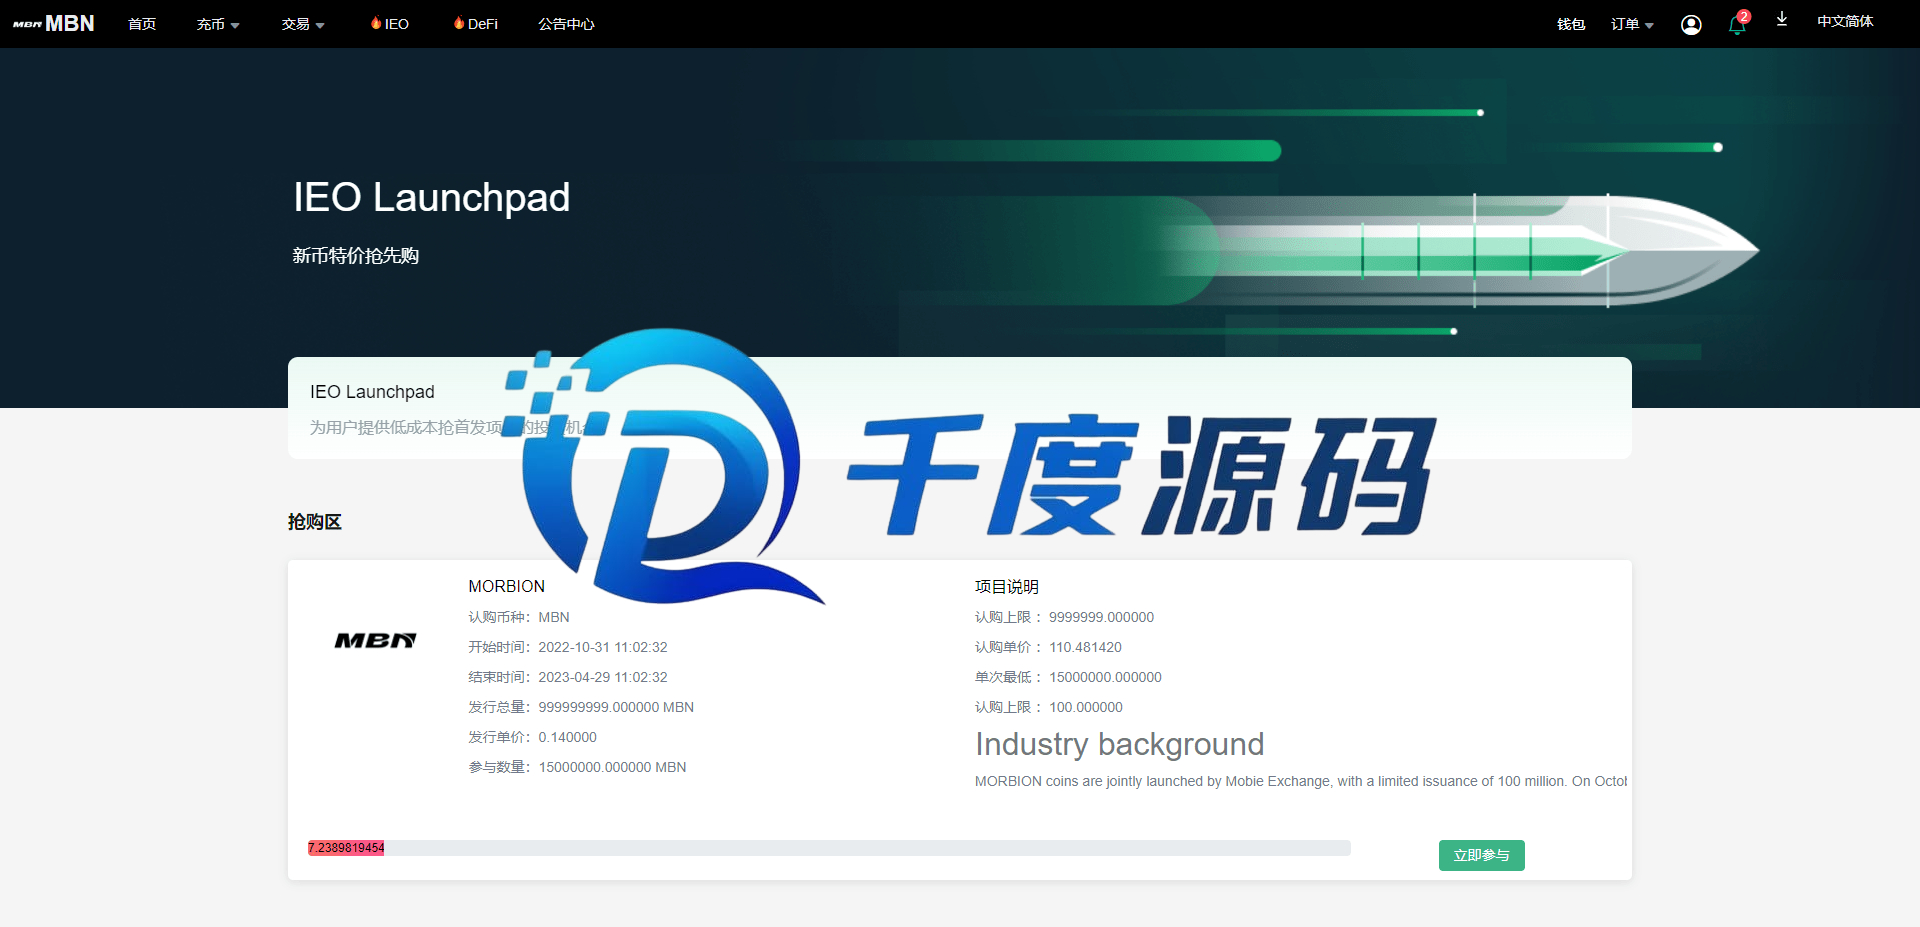Select issue price 0.140000

[x=567, y=737]
